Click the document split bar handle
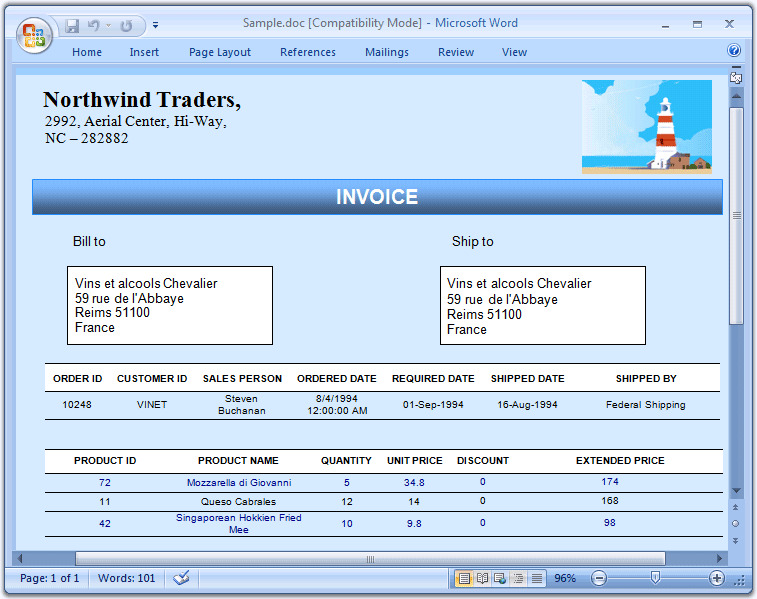 pyautogui.click(x=736, y=68)
